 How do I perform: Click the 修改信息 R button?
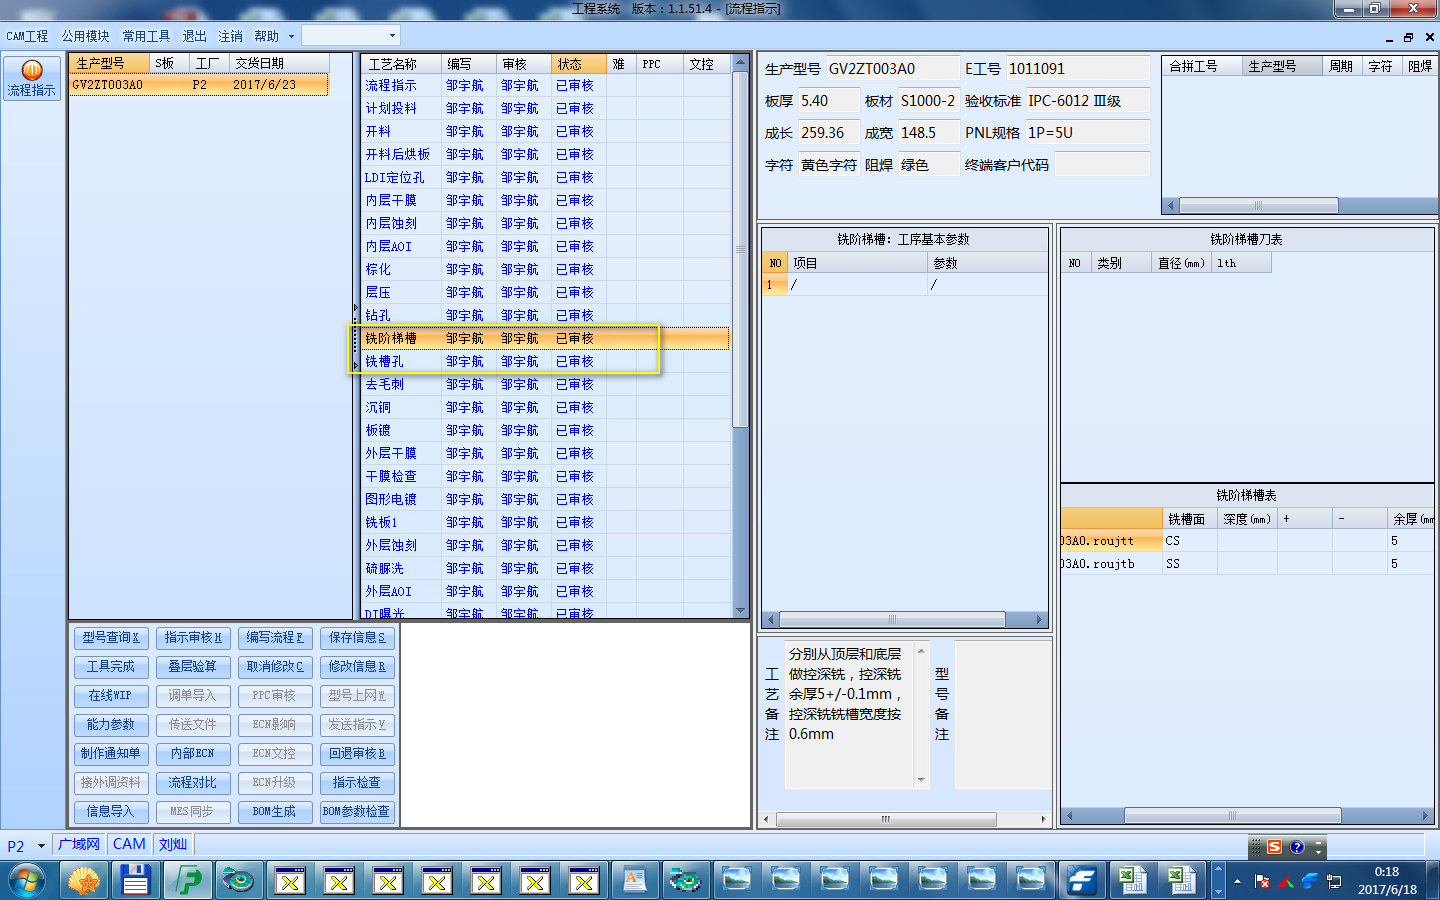pos(357,667)
